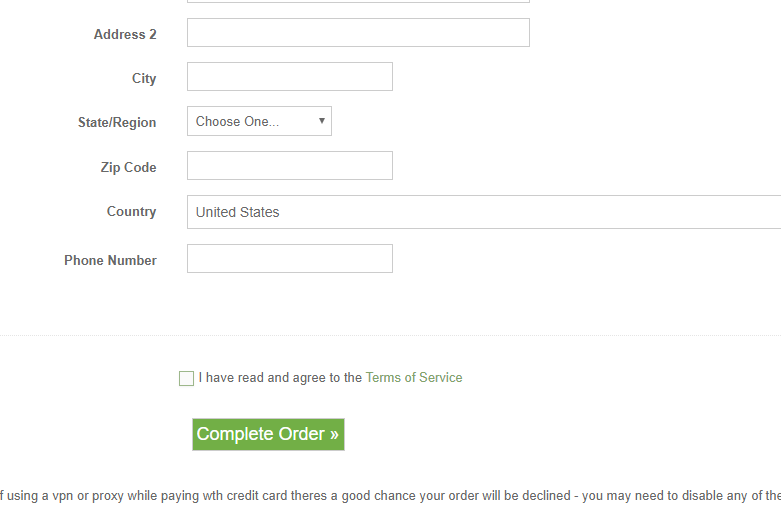
Task: Click the State/Region label text
Action: tap(117, 123)
